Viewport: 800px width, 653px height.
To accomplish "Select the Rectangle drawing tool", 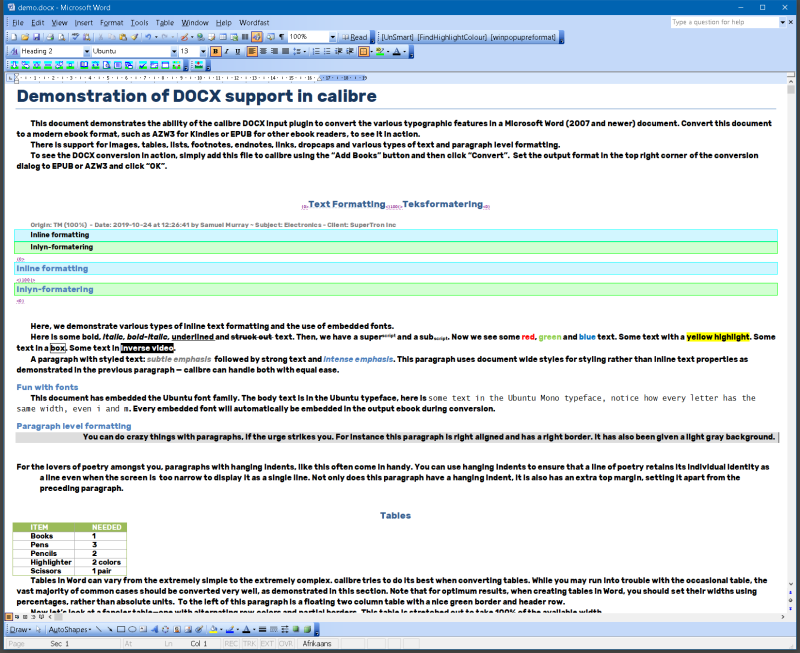I will 121,630.
